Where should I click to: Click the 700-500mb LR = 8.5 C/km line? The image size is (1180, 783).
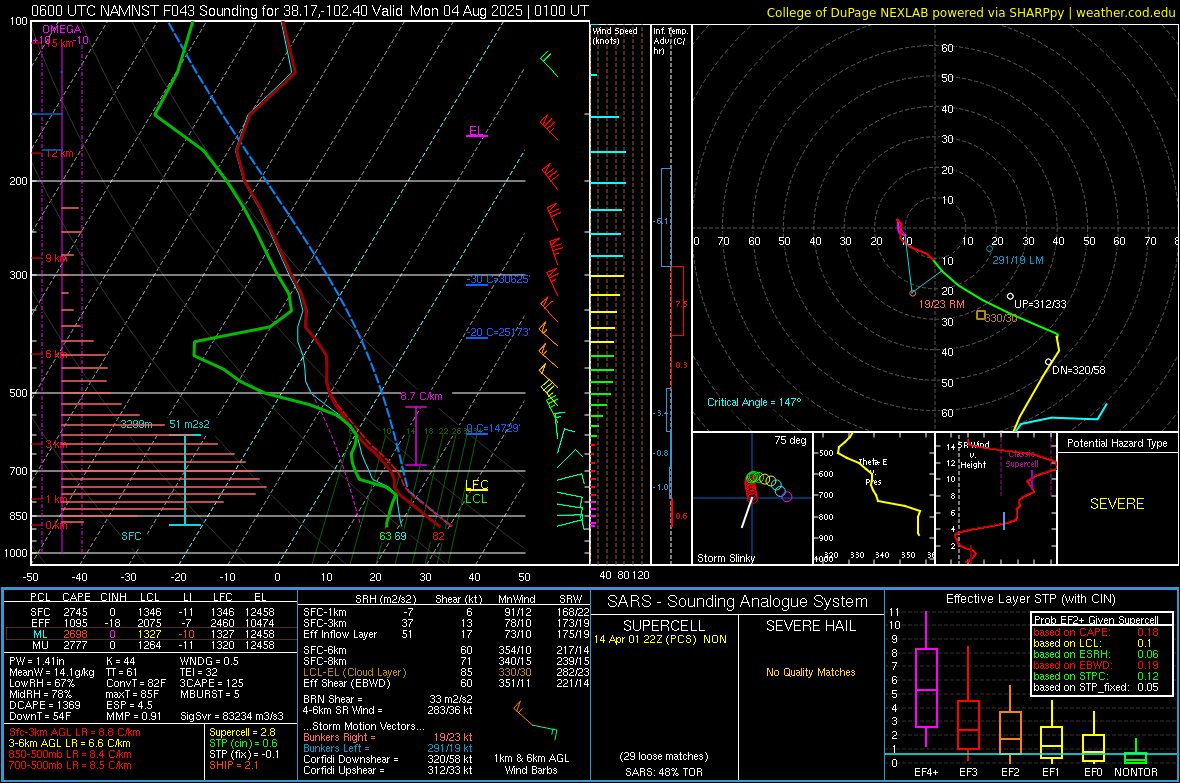[70, 765]
